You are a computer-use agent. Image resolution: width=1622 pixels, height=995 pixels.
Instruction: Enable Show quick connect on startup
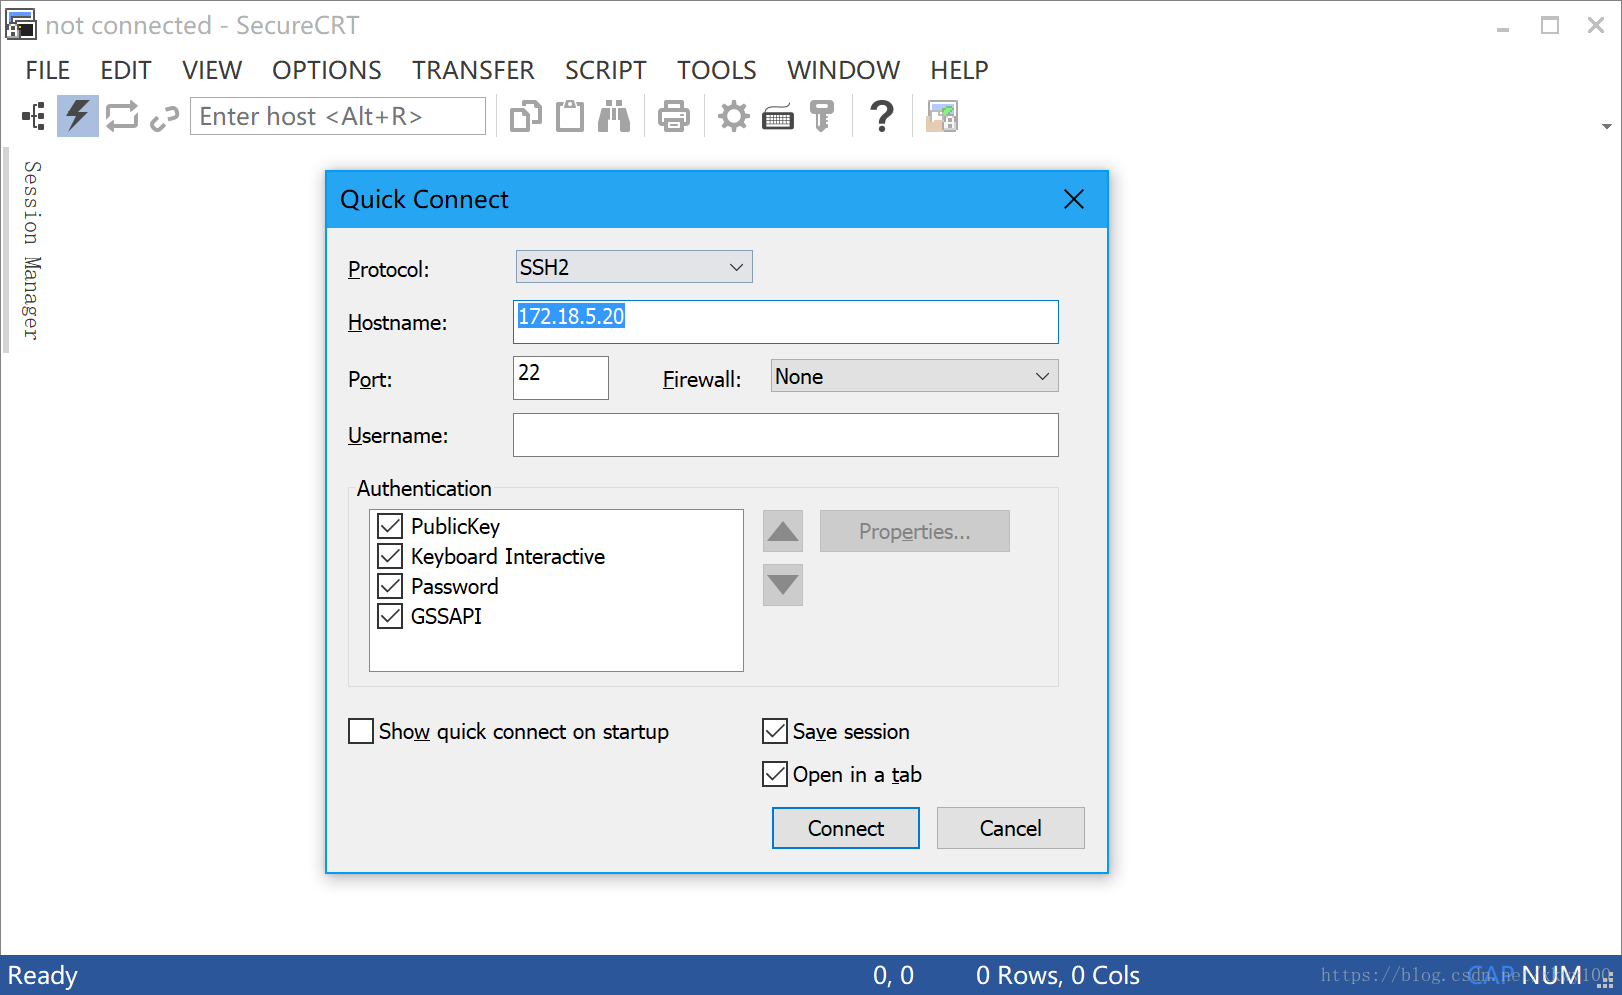pos(361,731)
